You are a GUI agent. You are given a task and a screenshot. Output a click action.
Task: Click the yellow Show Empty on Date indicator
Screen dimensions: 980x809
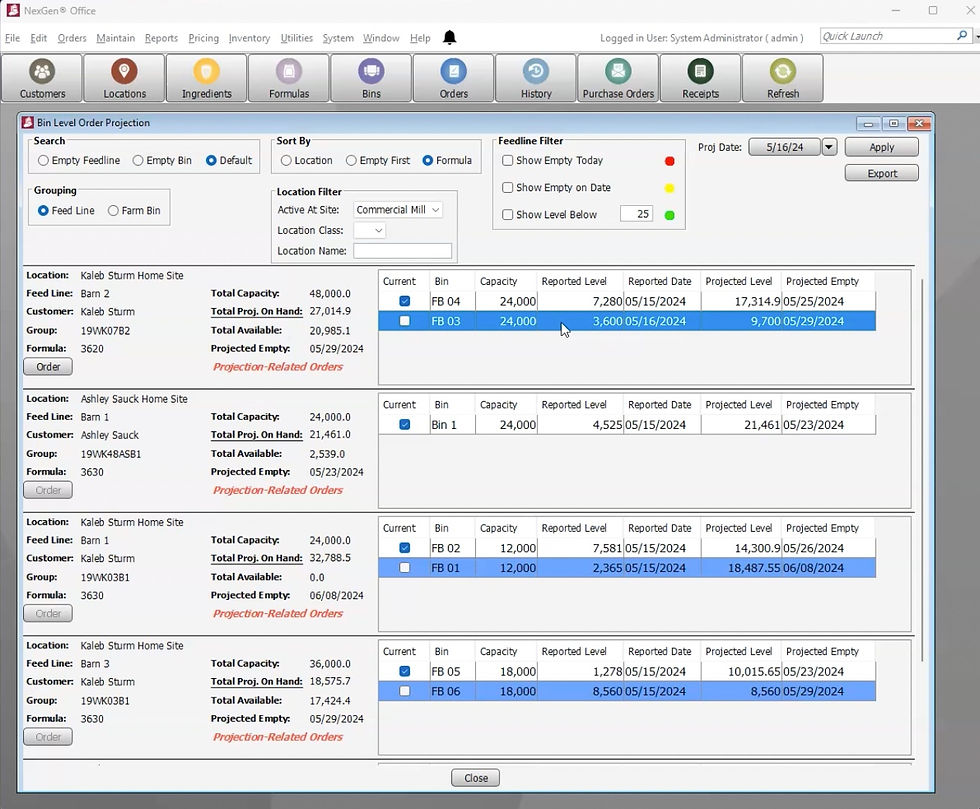[x=669, y=188]
